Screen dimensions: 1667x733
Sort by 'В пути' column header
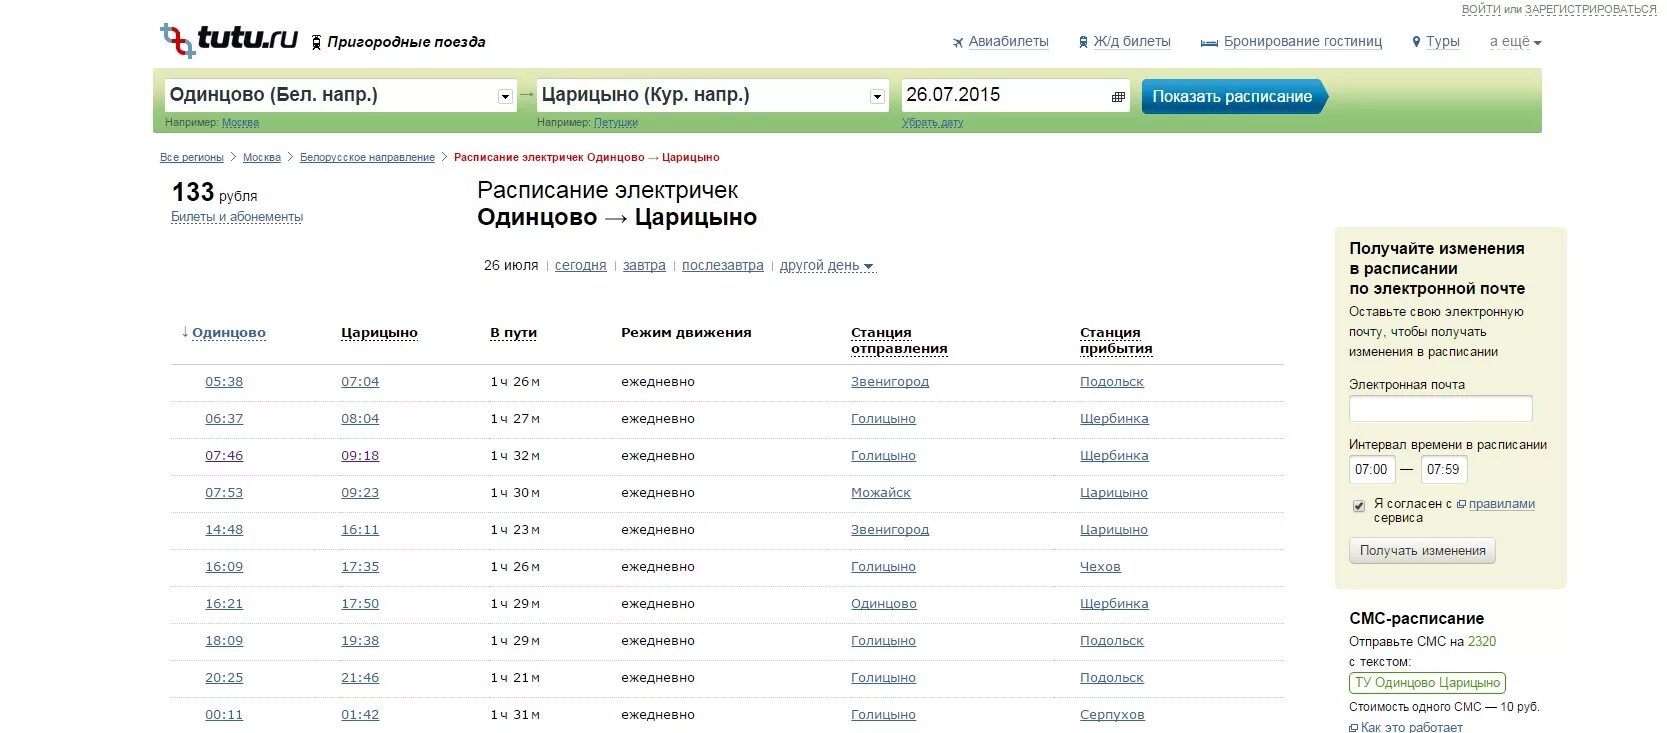coord(513,333)
